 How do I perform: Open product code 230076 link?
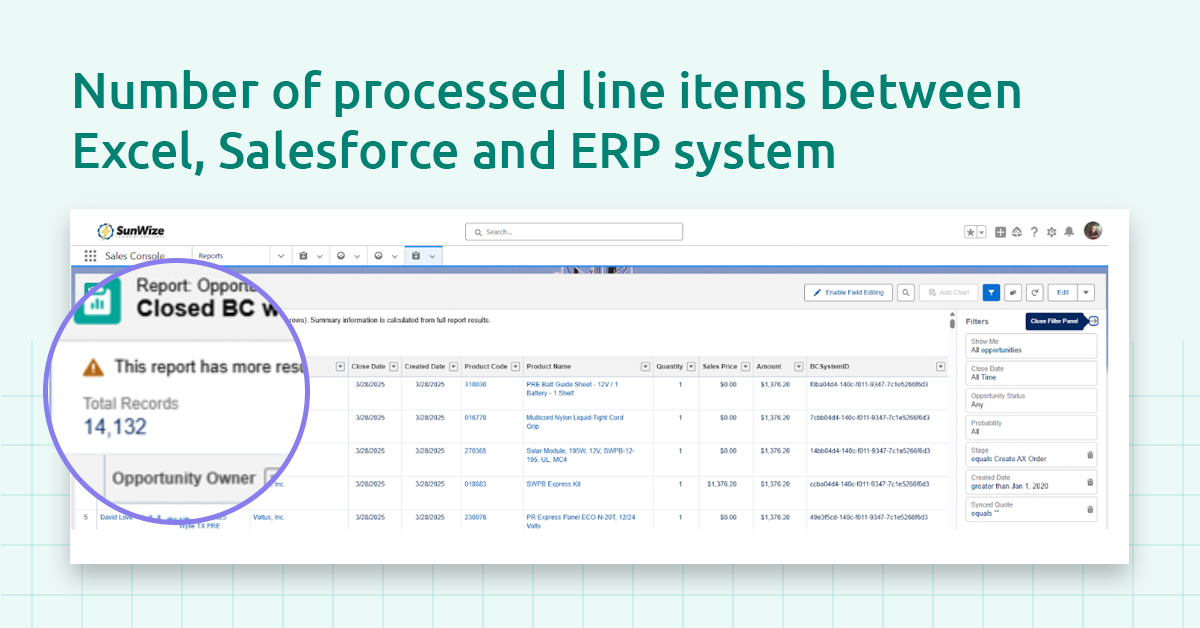475,517
